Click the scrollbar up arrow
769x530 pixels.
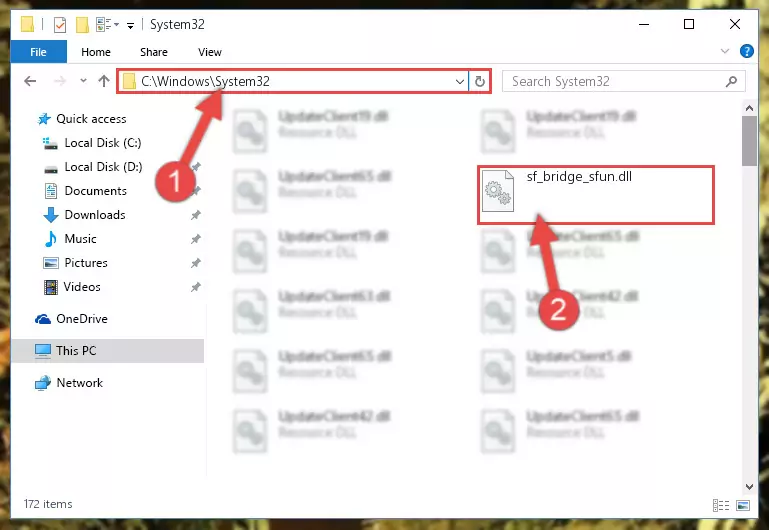click(x=749, y=107)
